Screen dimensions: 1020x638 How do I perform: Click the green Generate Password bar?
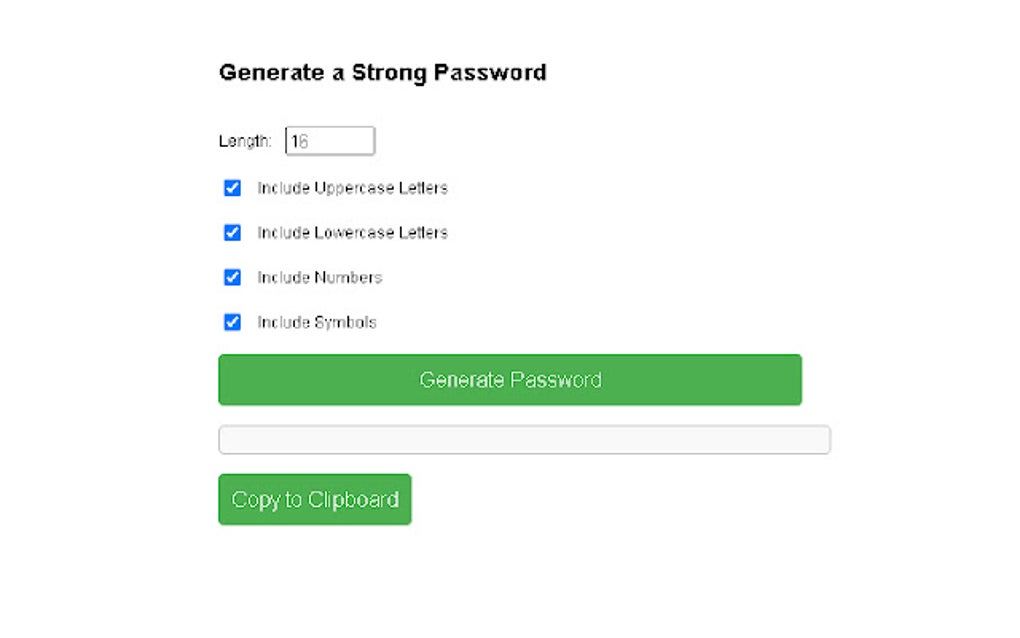coord(510,379)
